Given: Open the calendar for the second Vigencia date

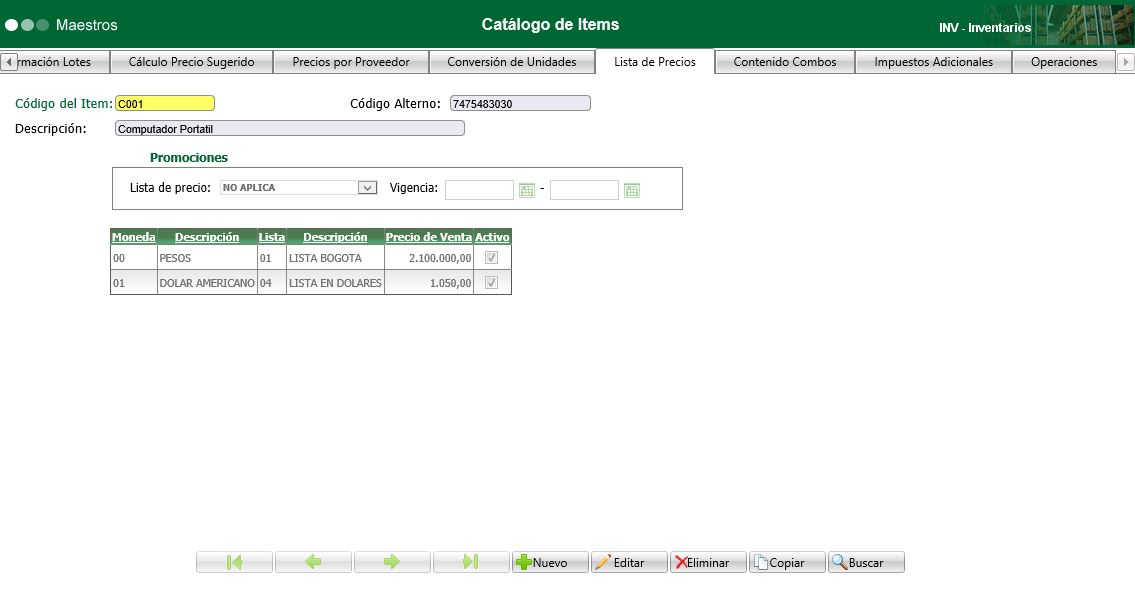Looking at the screenshot, I should point(631,189).
